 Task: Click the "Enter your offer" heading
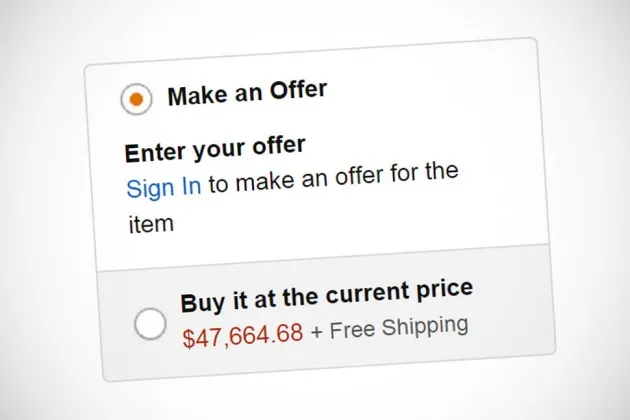215,149
